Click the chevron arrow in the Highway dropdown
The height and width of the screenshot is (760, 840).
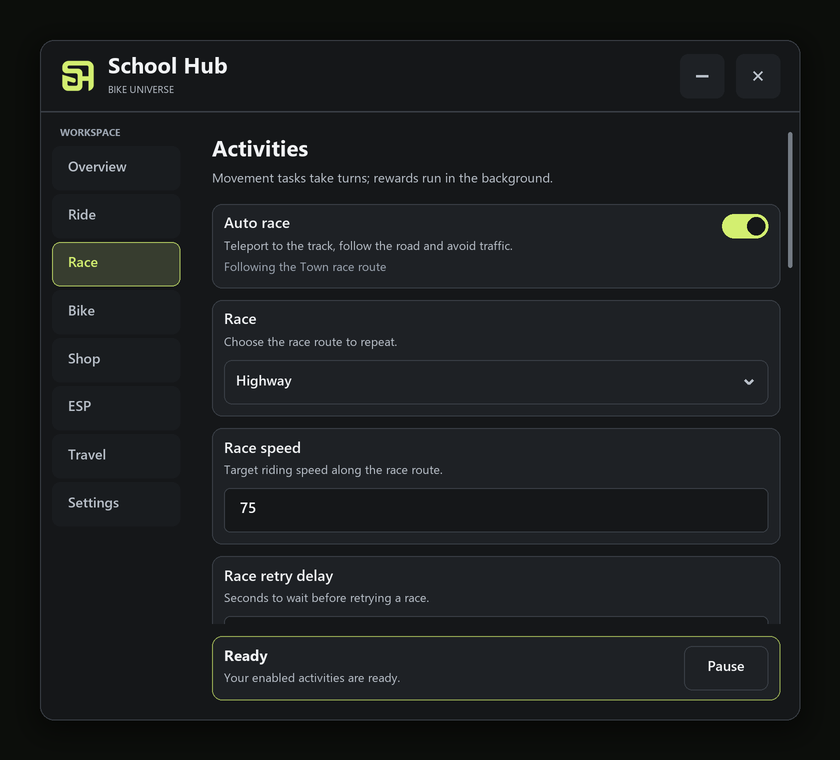748,382
